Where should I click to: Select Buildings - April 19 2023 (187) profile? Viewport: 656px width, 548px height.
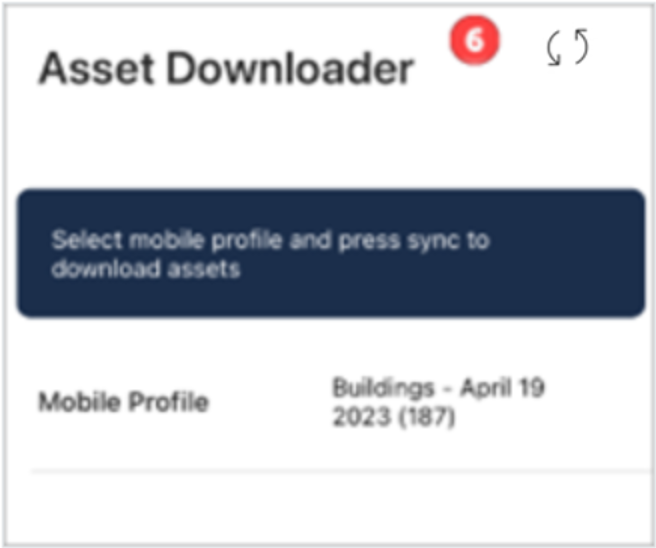[x=438, y=402]
